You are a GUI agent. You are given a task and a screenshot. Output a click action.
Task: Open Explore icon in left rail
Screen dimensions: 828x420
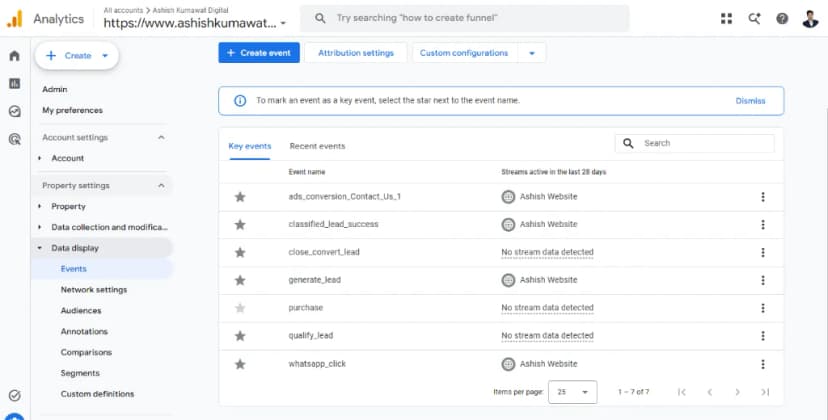click(15, 111)
